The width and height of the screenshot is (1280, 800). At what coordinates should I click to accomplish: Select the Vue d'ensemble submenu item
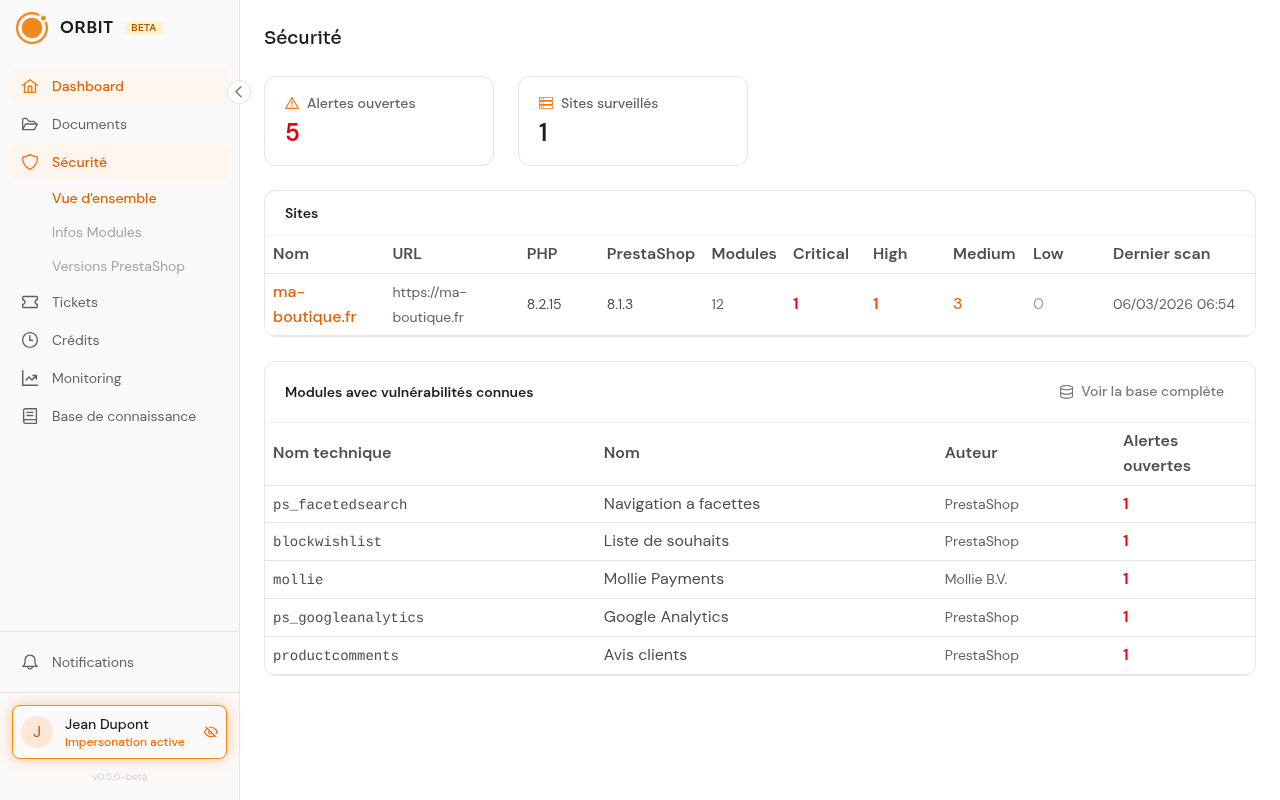(x=104, y=198)
